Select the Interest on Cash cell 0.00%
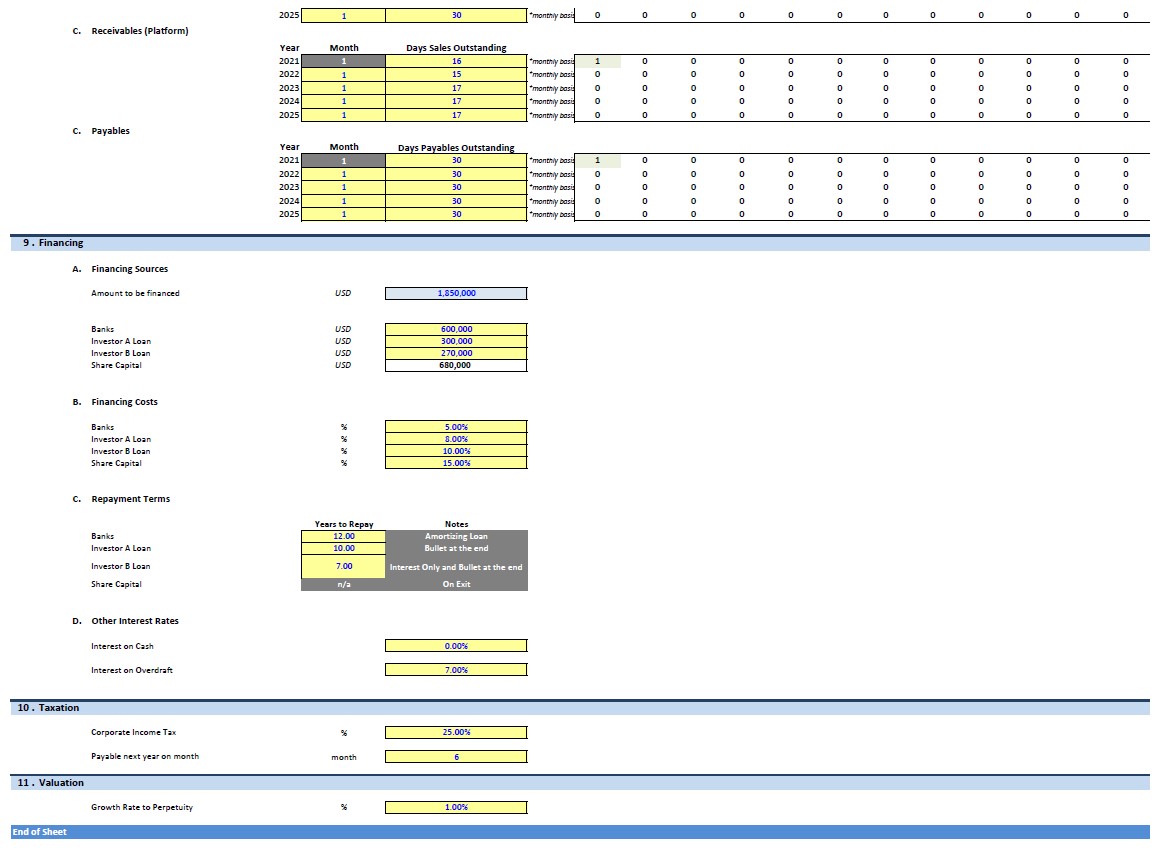 (x=456, y=645)
